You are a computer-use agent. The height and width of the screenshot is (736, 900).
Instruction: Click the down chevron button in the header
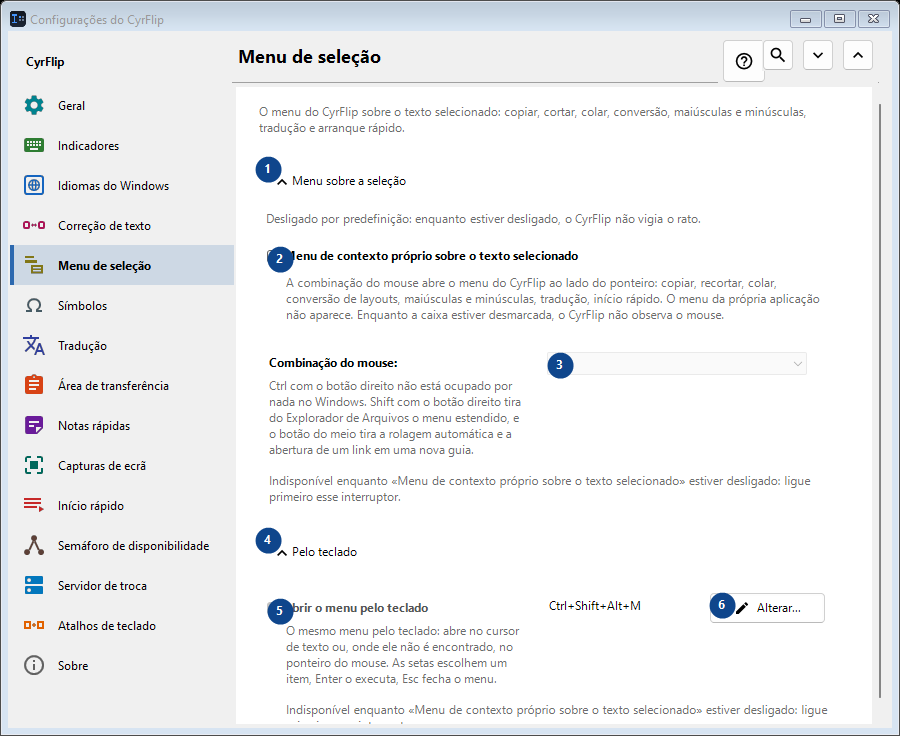(x=818, y=55)
